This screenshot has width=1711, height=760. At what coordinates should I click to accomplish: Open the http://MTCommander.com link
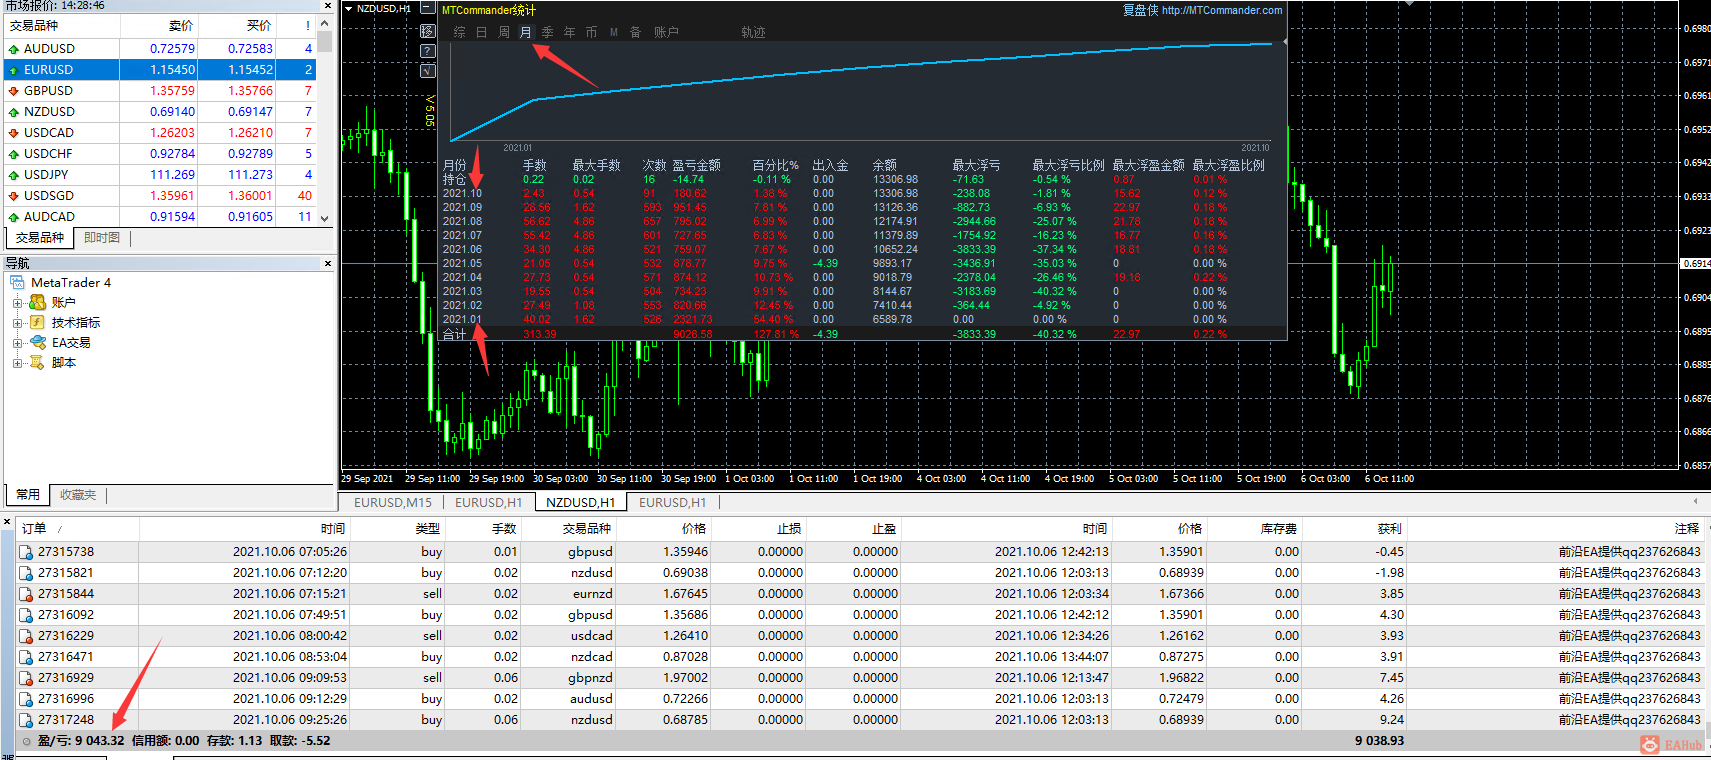coord(1221,10)
